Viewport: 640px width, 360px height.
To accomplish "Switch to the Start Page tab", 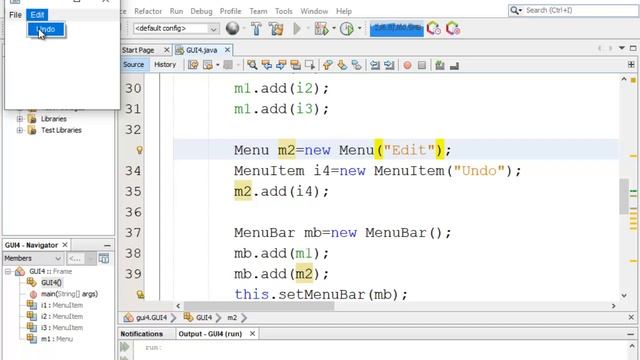I will coord(138,50).
